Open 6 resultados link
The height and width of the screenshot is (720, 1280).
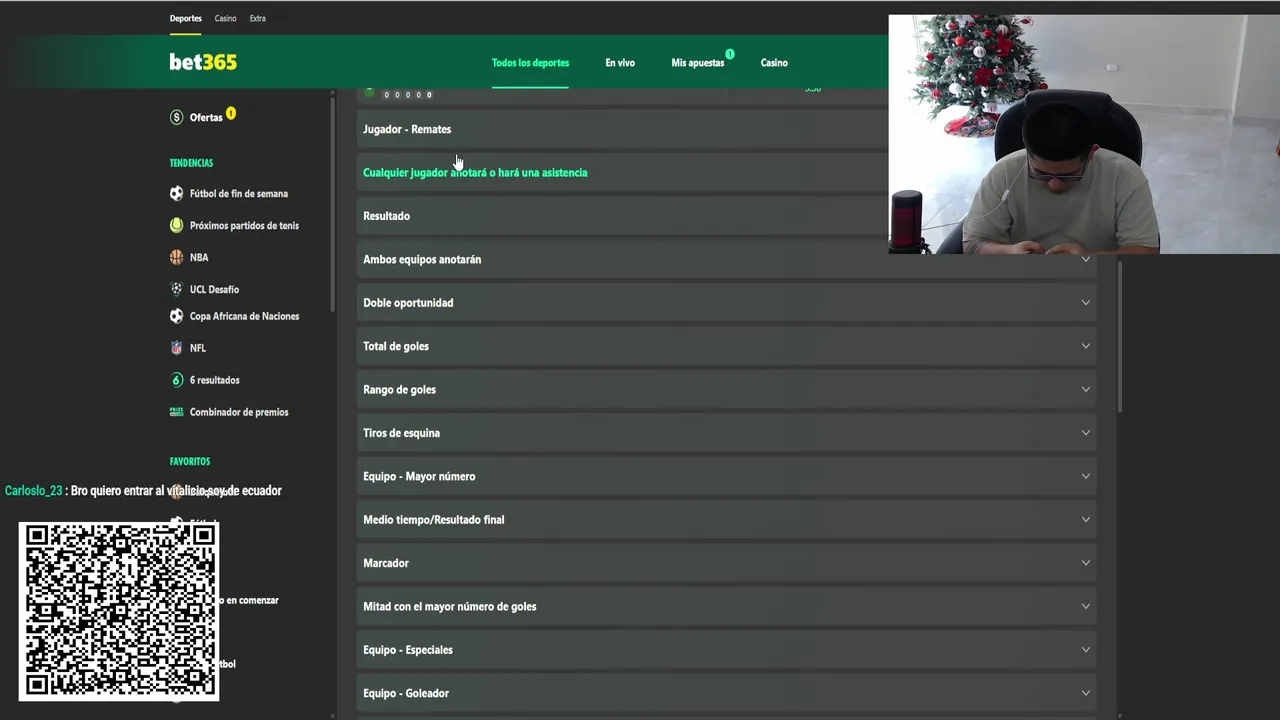[x=215, y=380]
